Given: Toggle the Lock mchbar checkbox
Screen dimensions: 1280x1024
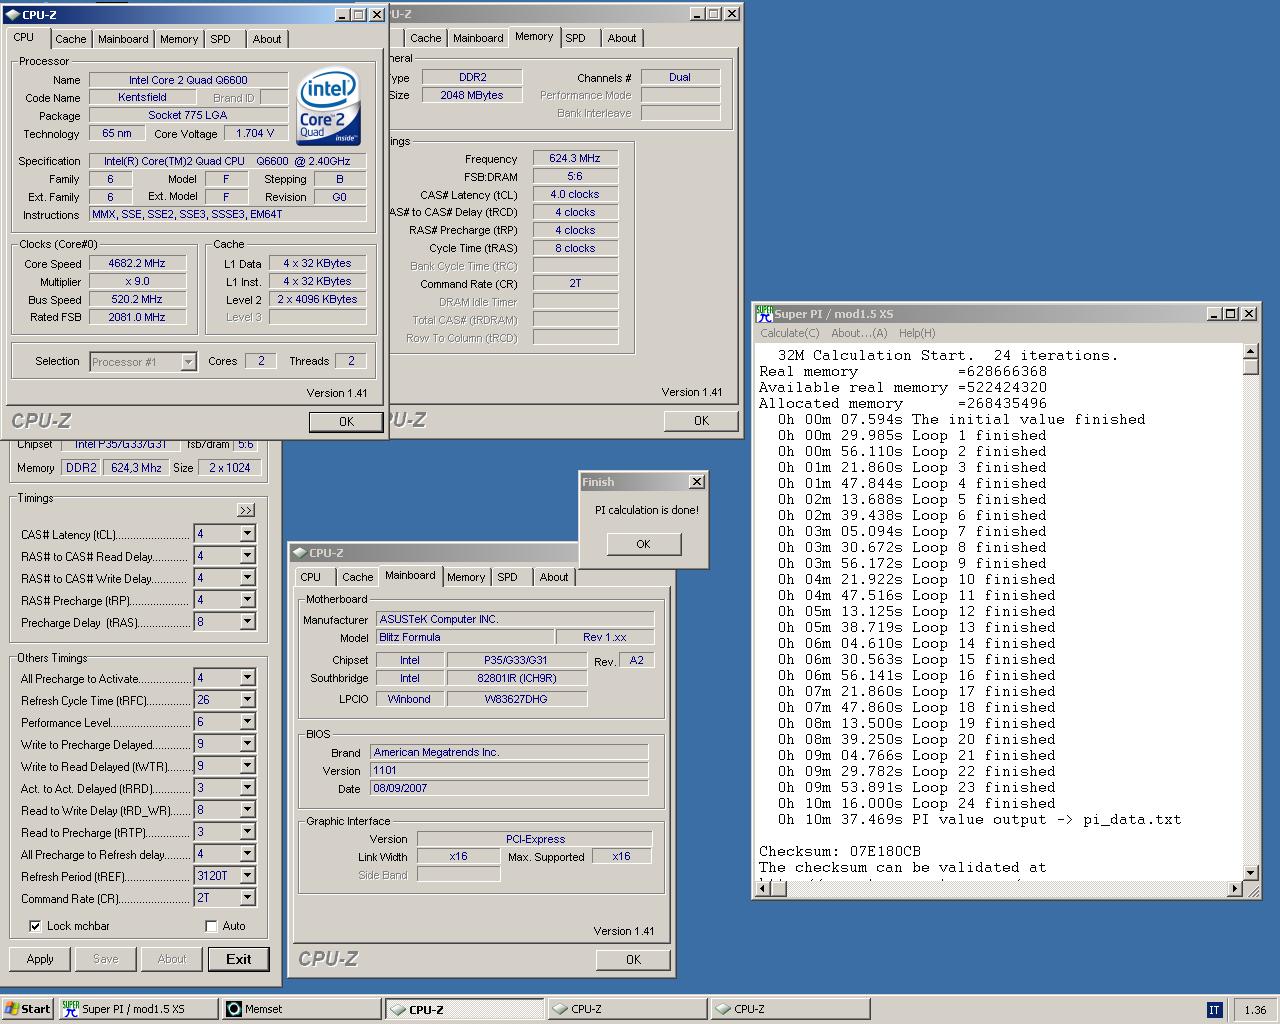Looking at the screenshot, I should [x=36, y=926].
